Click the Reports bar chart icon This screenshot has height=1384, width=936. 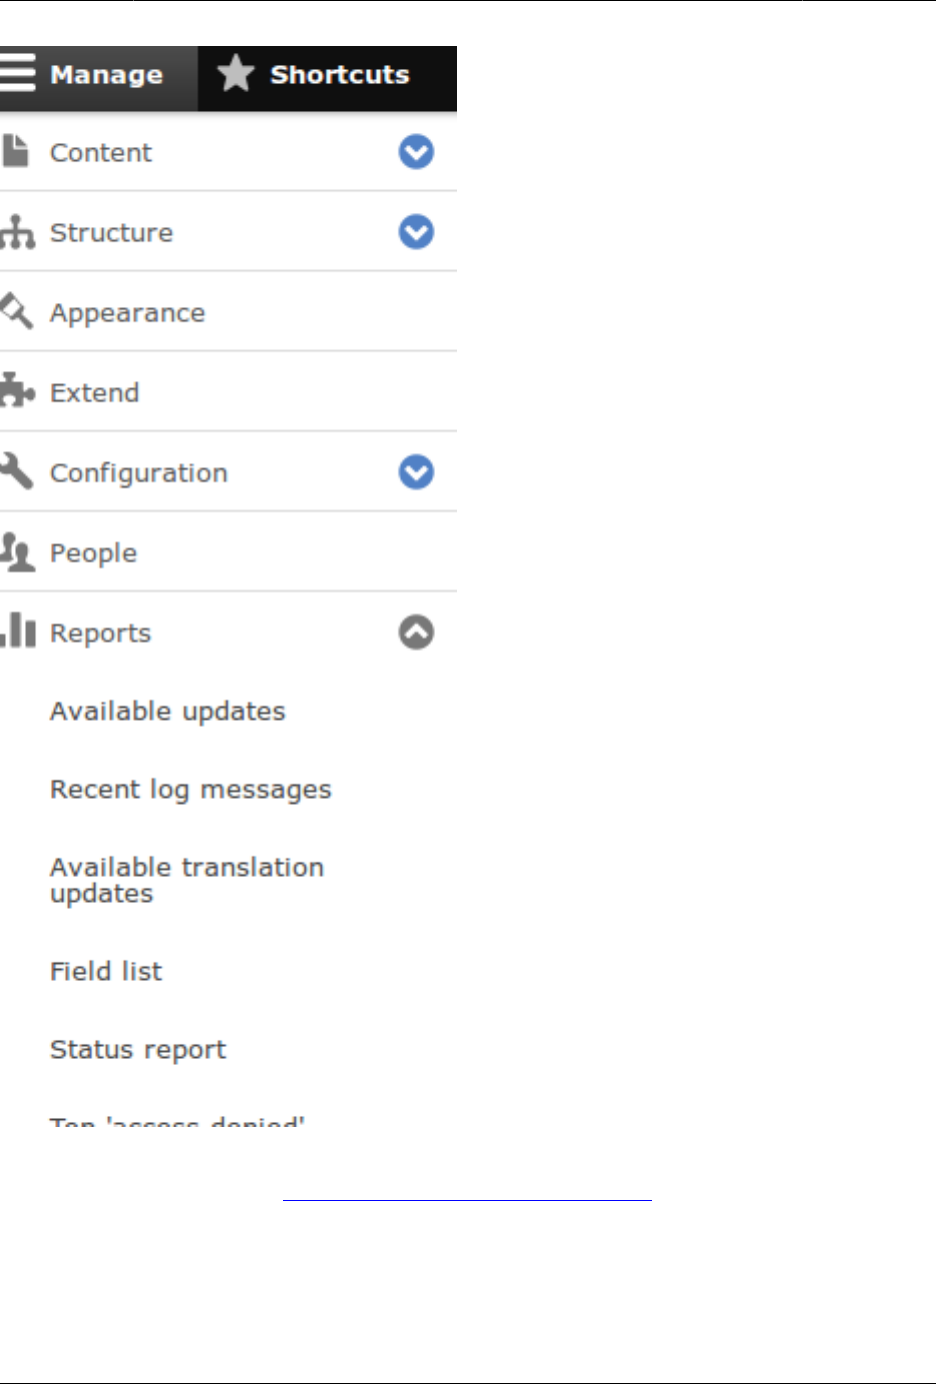click(18, 631)
